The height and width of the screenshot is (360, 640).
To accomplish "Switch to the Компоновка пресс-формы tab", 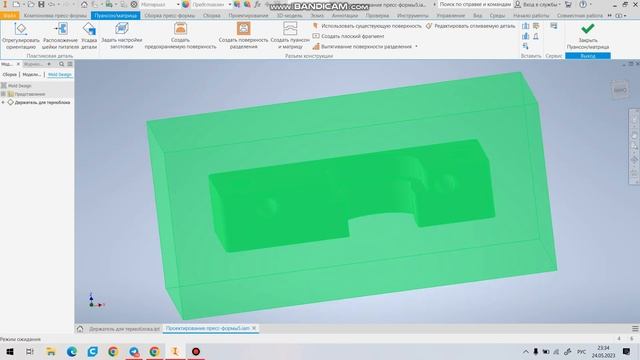I will pyautogui.click(x=55, y=16).
